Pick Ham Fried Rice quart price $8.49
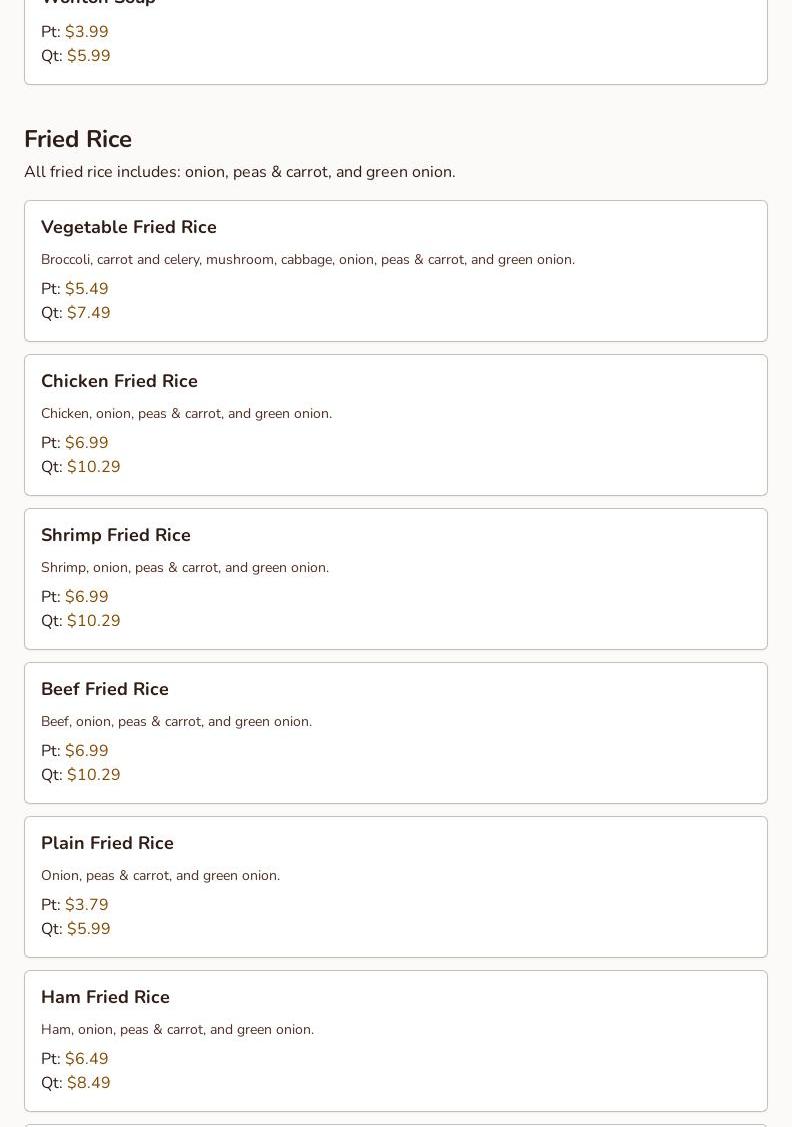The image size is (792, 1127). 89,1083
